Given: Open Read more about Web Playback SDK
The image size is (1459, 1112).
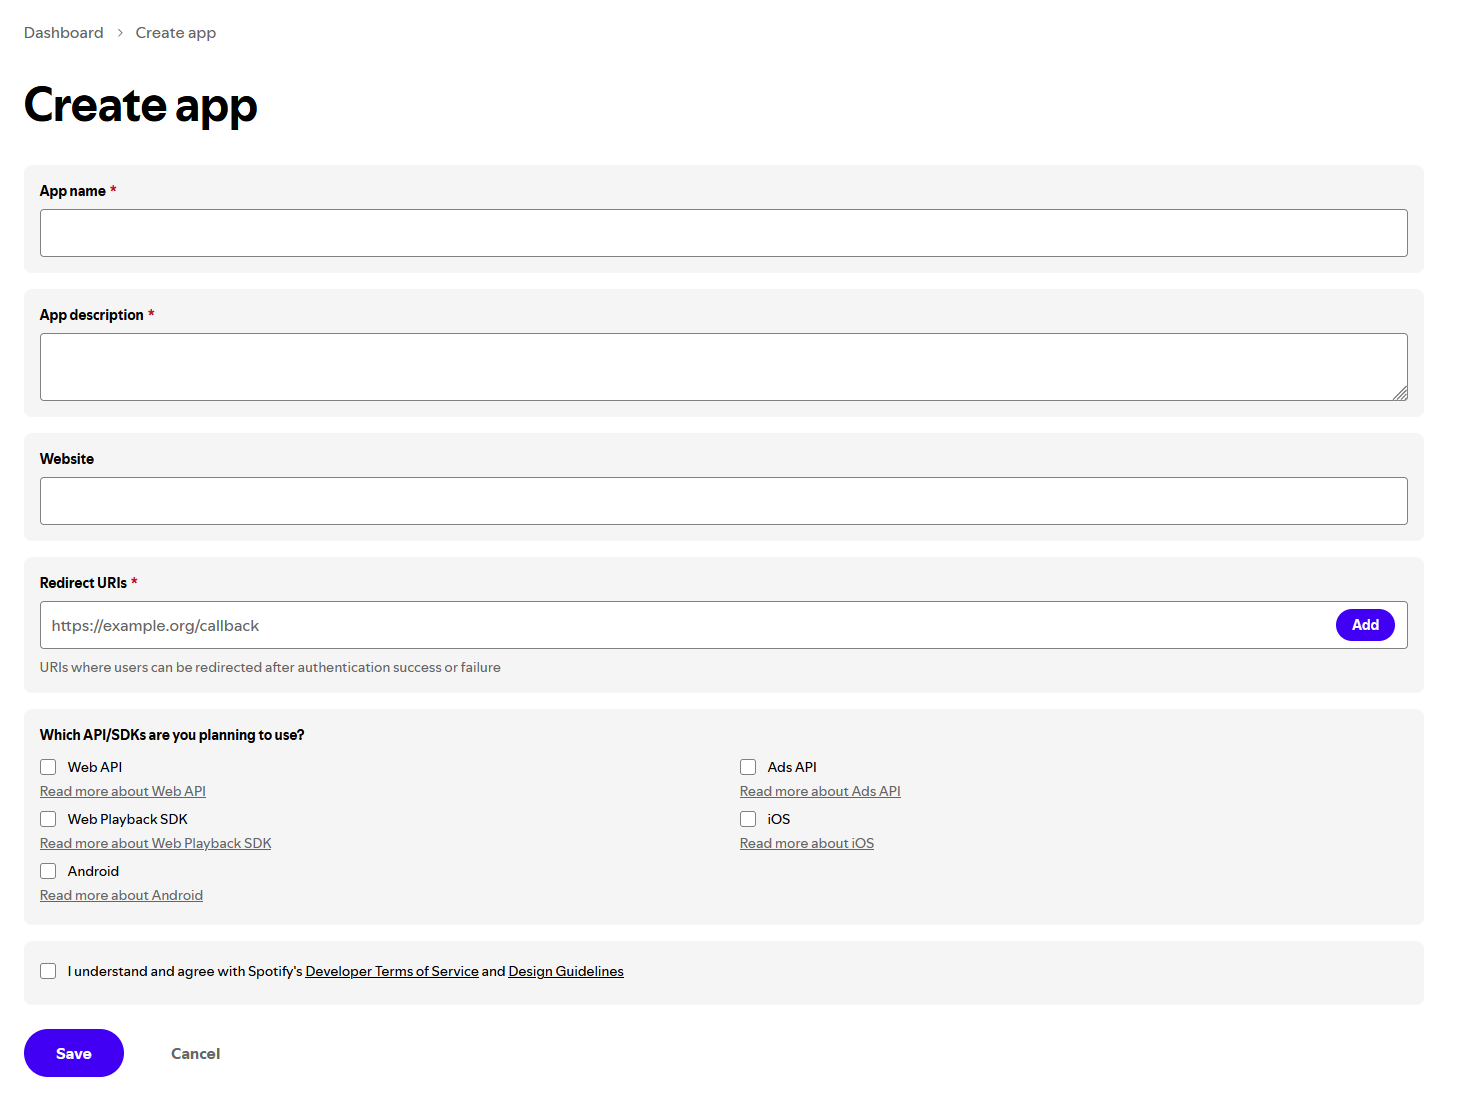Looking at the screenshot, I should tap(155, 842).
